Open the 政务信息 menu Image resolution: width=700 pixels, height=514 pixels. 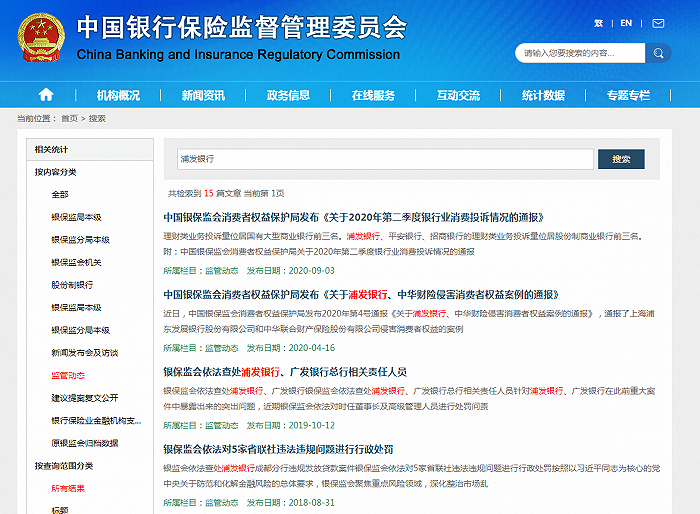[288, 95]
